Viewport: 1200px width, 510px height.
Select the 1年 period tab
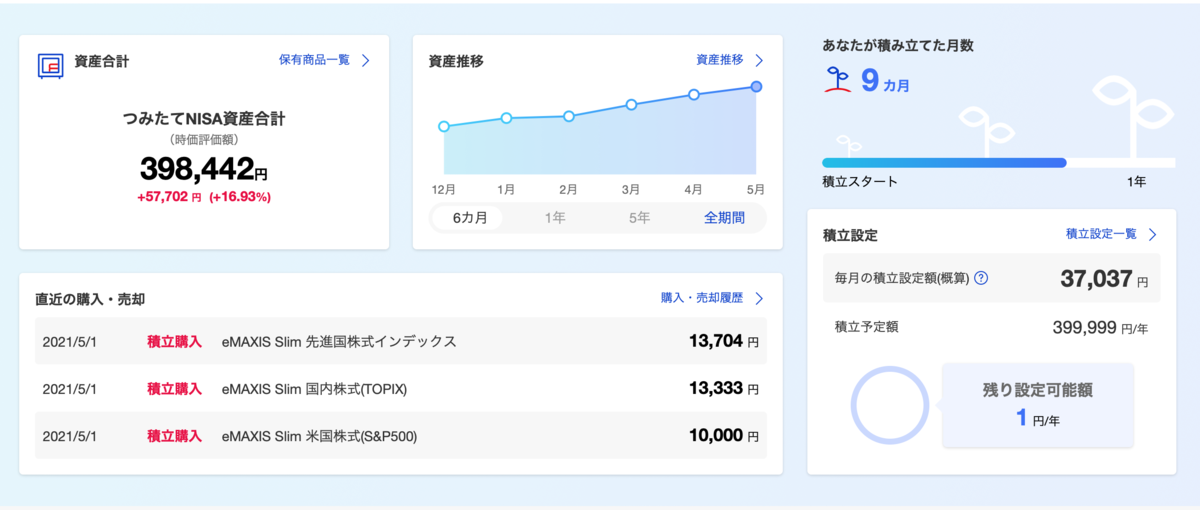(555, 218)
